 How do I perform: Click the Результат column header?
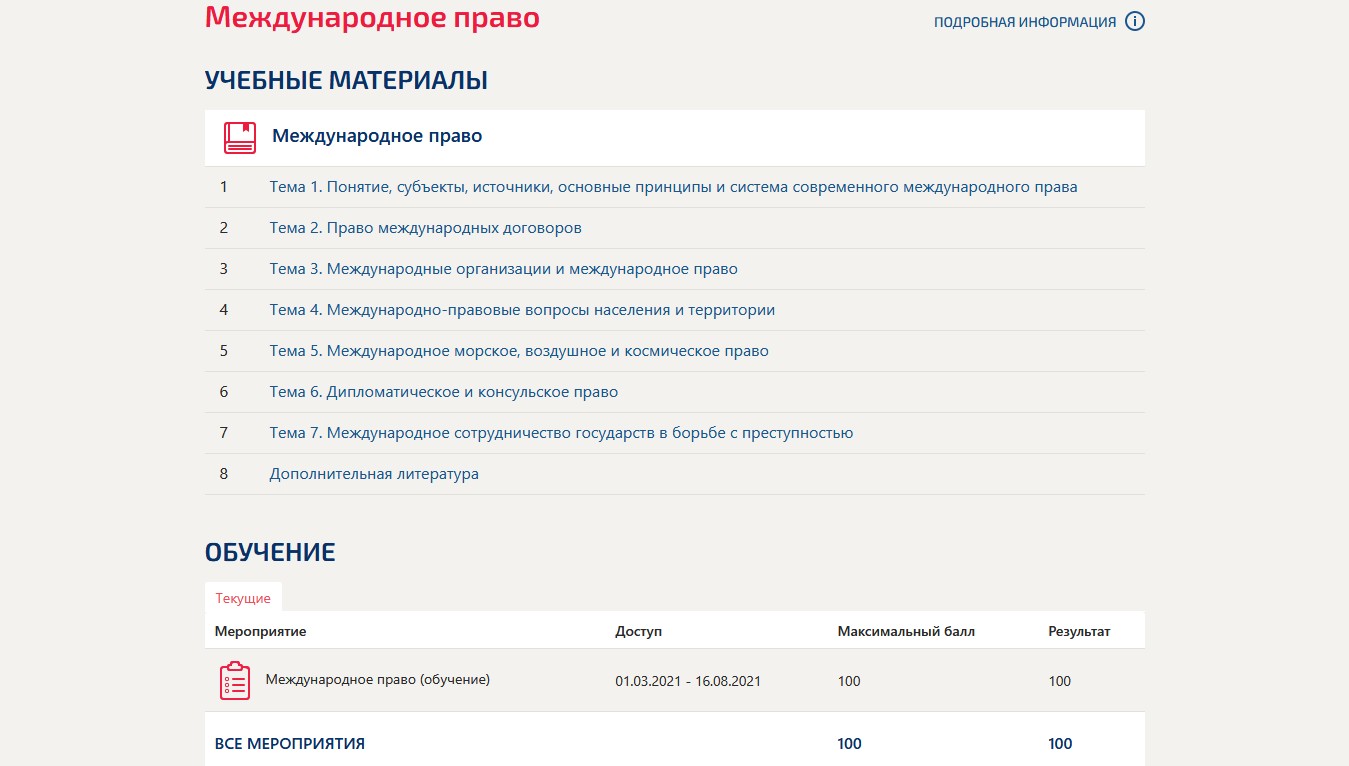coord(1079,631)
